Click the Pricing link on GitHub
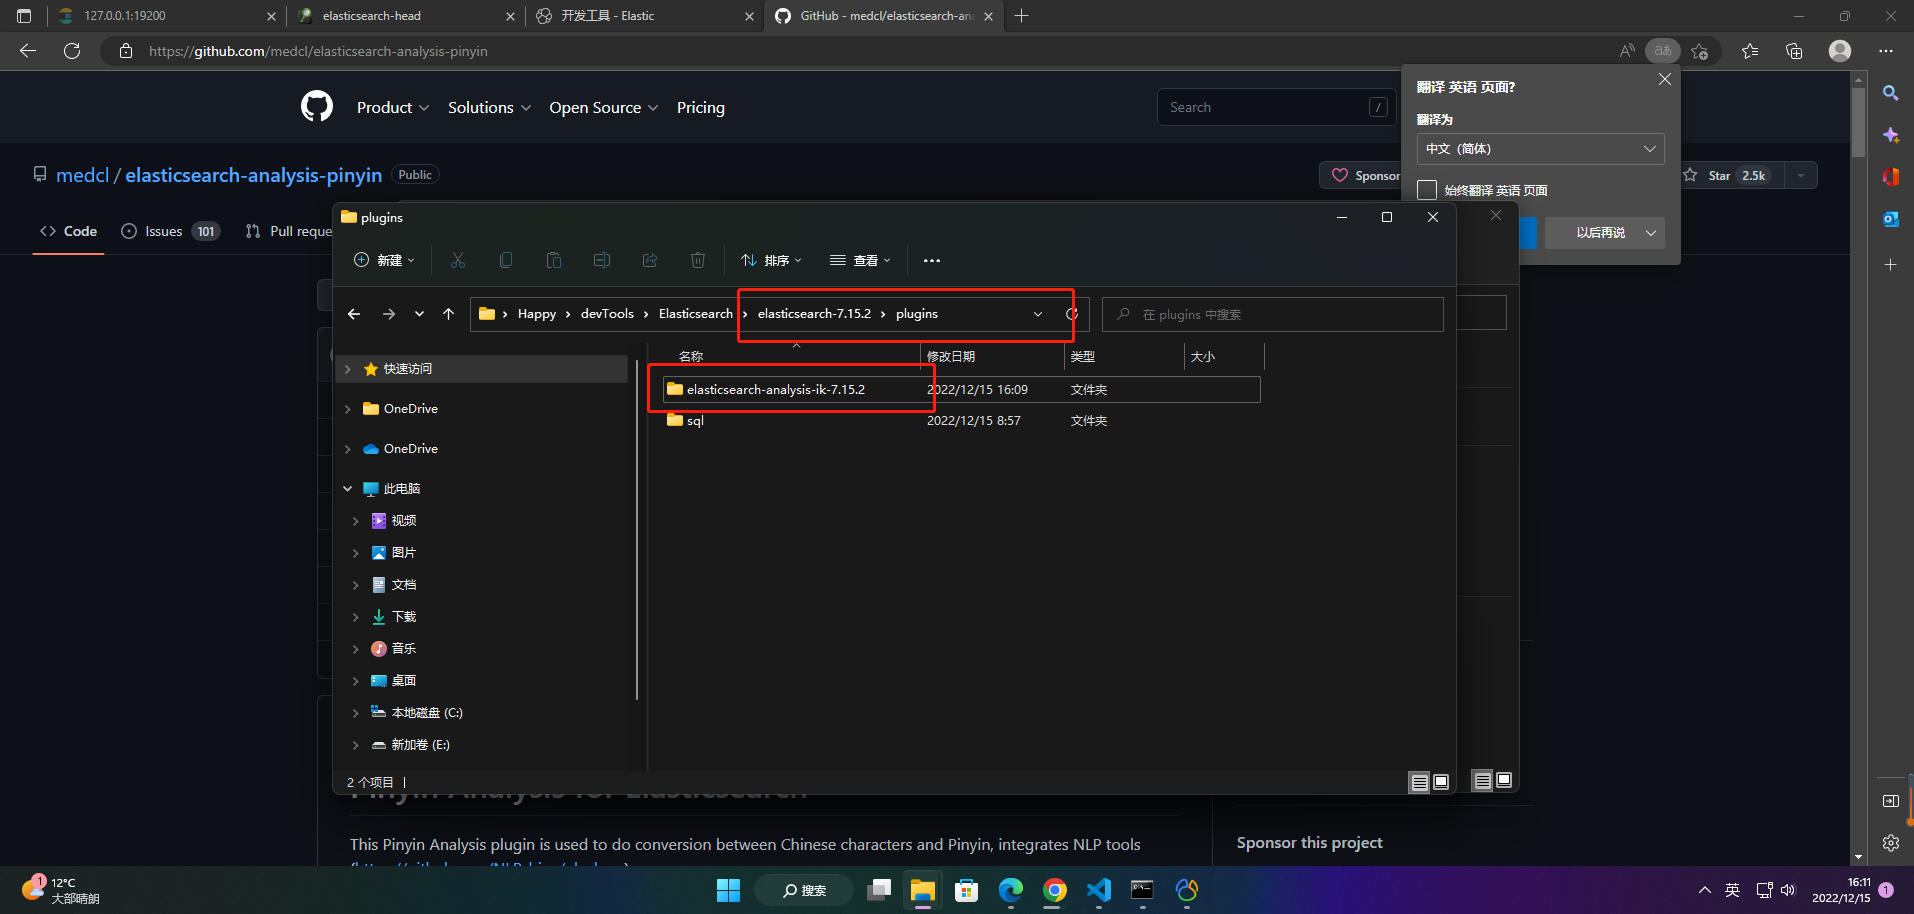Image resolution: width=1914 pixels, height=914 pixels. tap(701, 107)
